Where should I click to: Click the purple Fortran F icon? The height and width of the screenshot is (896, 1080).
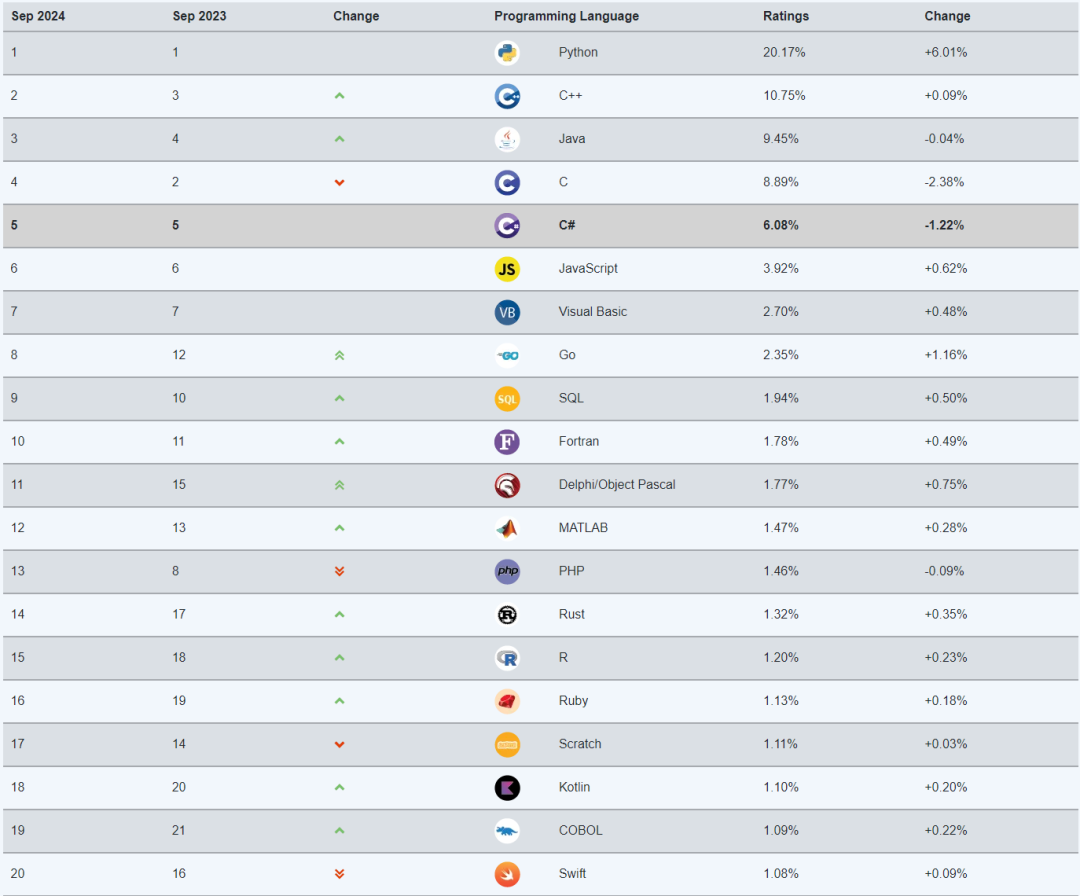tap(507, 442)
